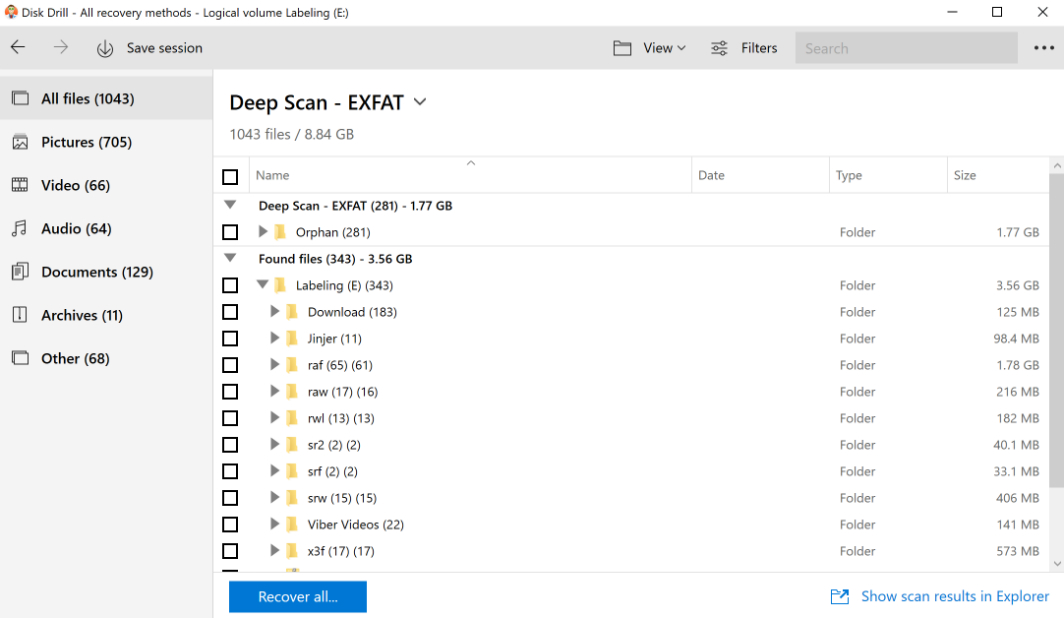Open the Deep Scan - EXFAT dropdown
The width and height of the screenshot is (1064, 618).
(x=419, y=102)
